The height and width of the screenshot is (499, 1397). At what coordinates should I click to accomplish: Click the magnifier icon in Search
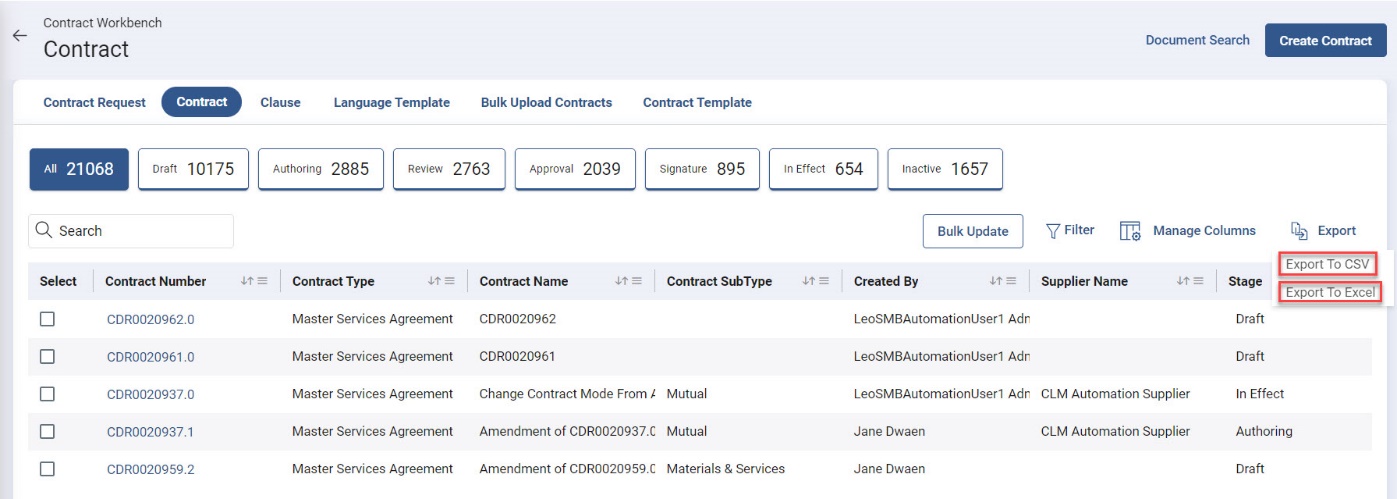coord(44,231)
